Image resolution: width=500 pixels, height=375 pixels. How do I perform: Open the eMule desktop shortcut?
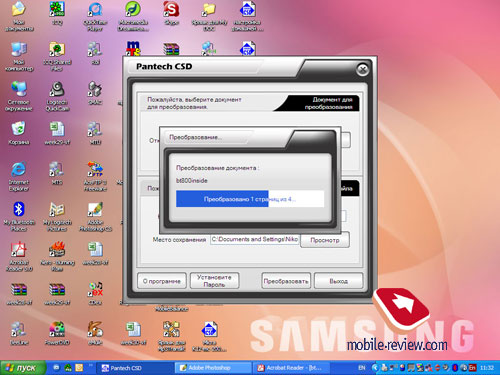pos(95,333)
